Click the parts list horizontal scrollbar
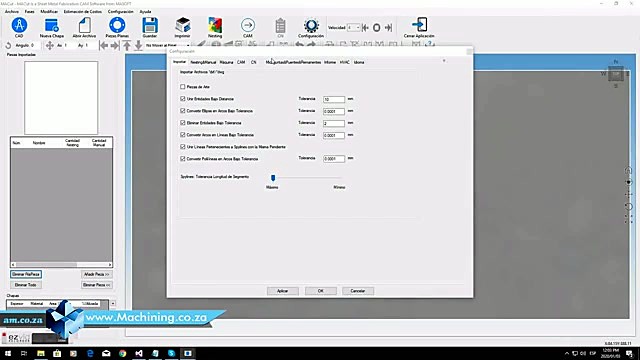 (x=61, y=264)
